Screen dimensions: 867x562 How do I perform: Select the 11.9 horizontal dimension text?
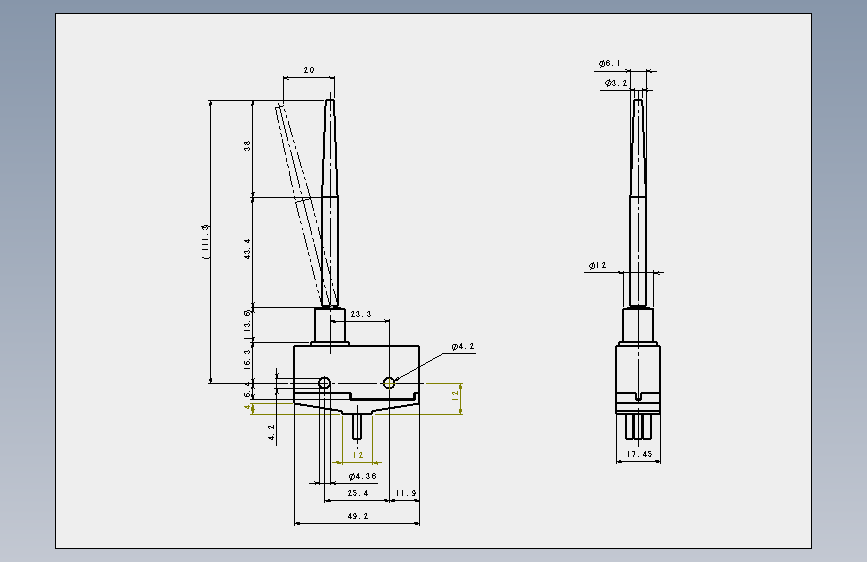point(406,493)
